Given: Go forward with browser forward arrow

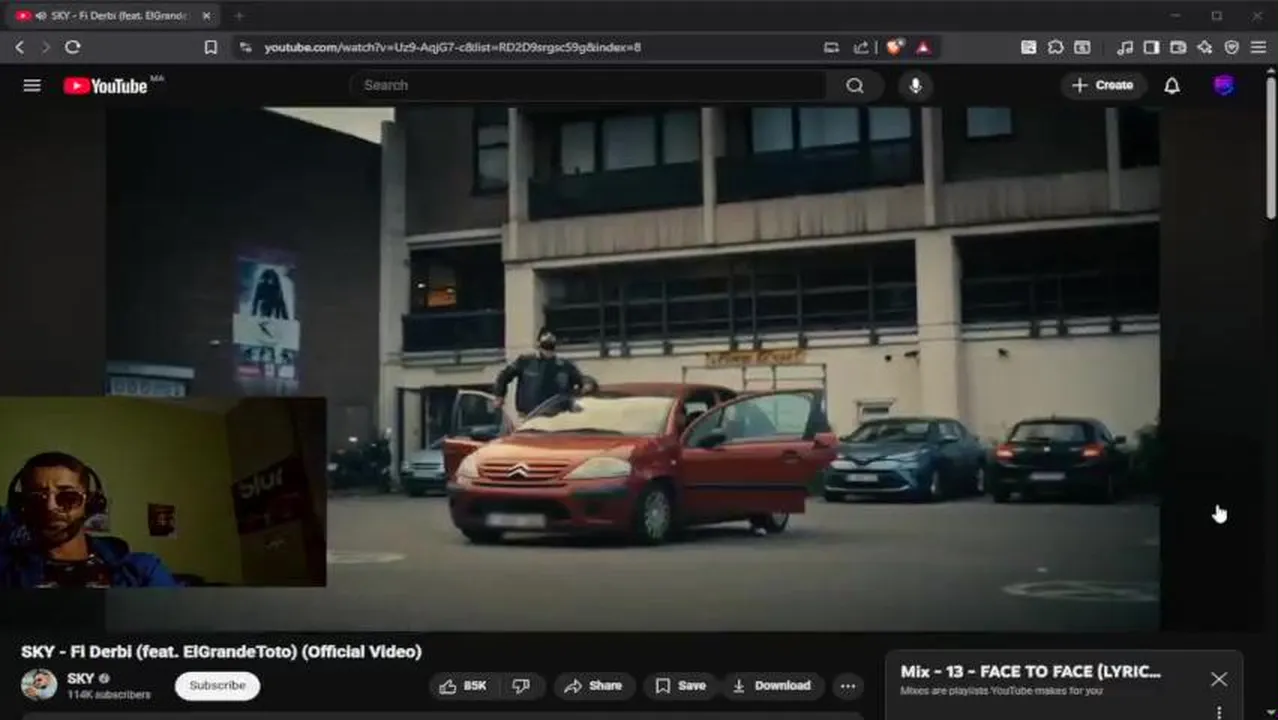Looking at the screenshot, I should pyautogui.click(x=45, y=47).
